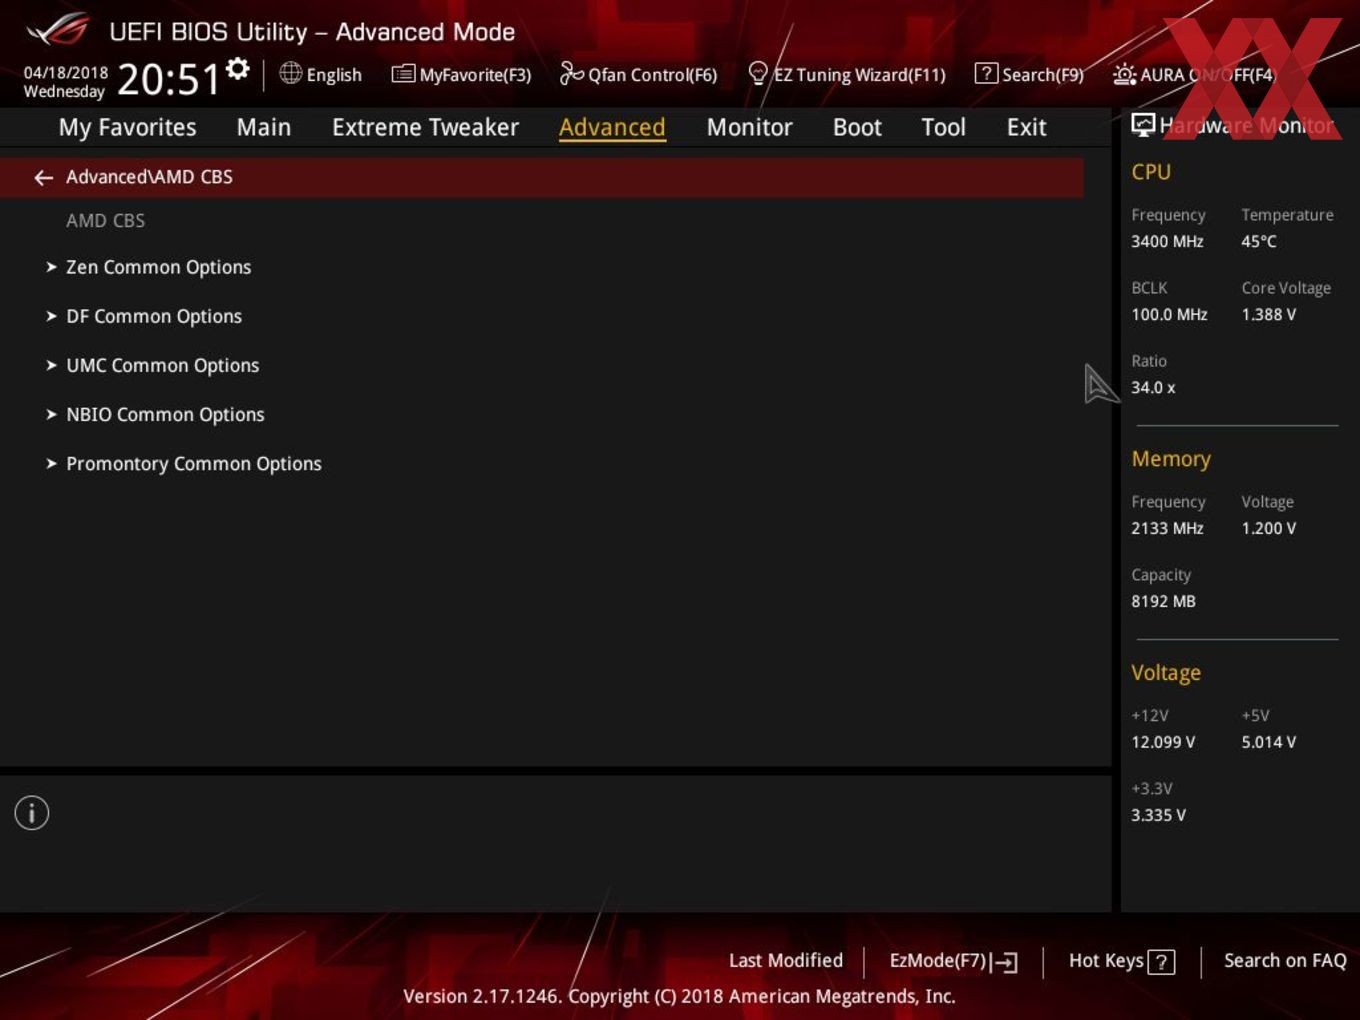Click the 20:51 clock time
This screenshot has width=1360, height=1020.
[x=168, y=79]
